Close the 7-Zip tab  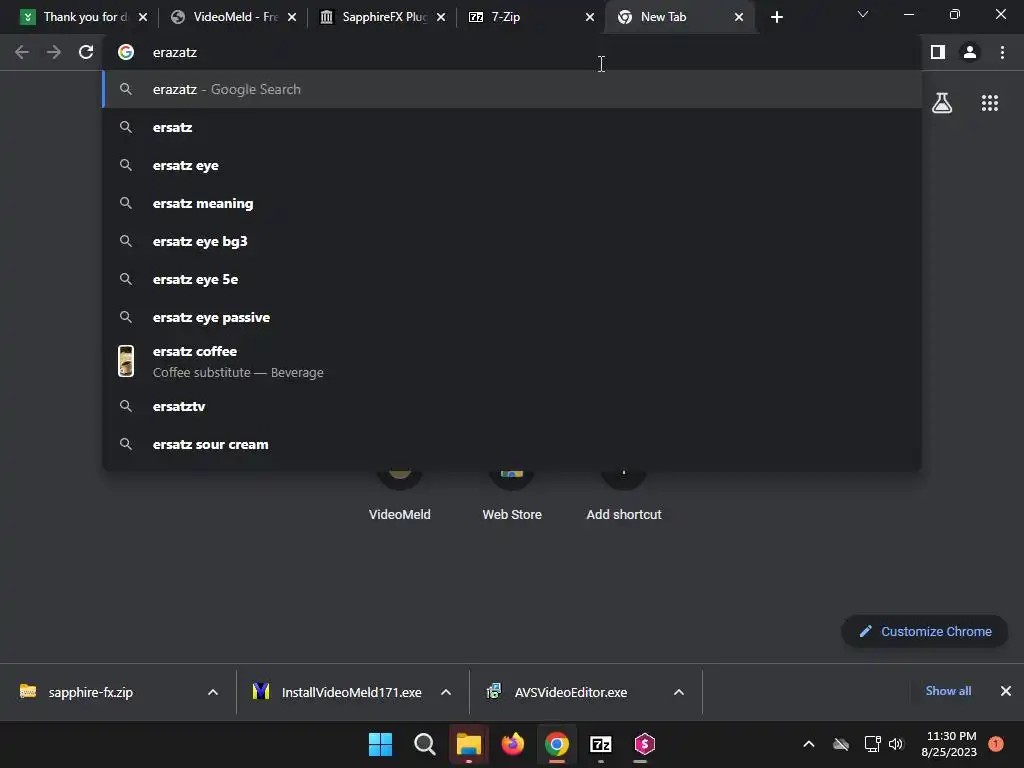[590, 17]
